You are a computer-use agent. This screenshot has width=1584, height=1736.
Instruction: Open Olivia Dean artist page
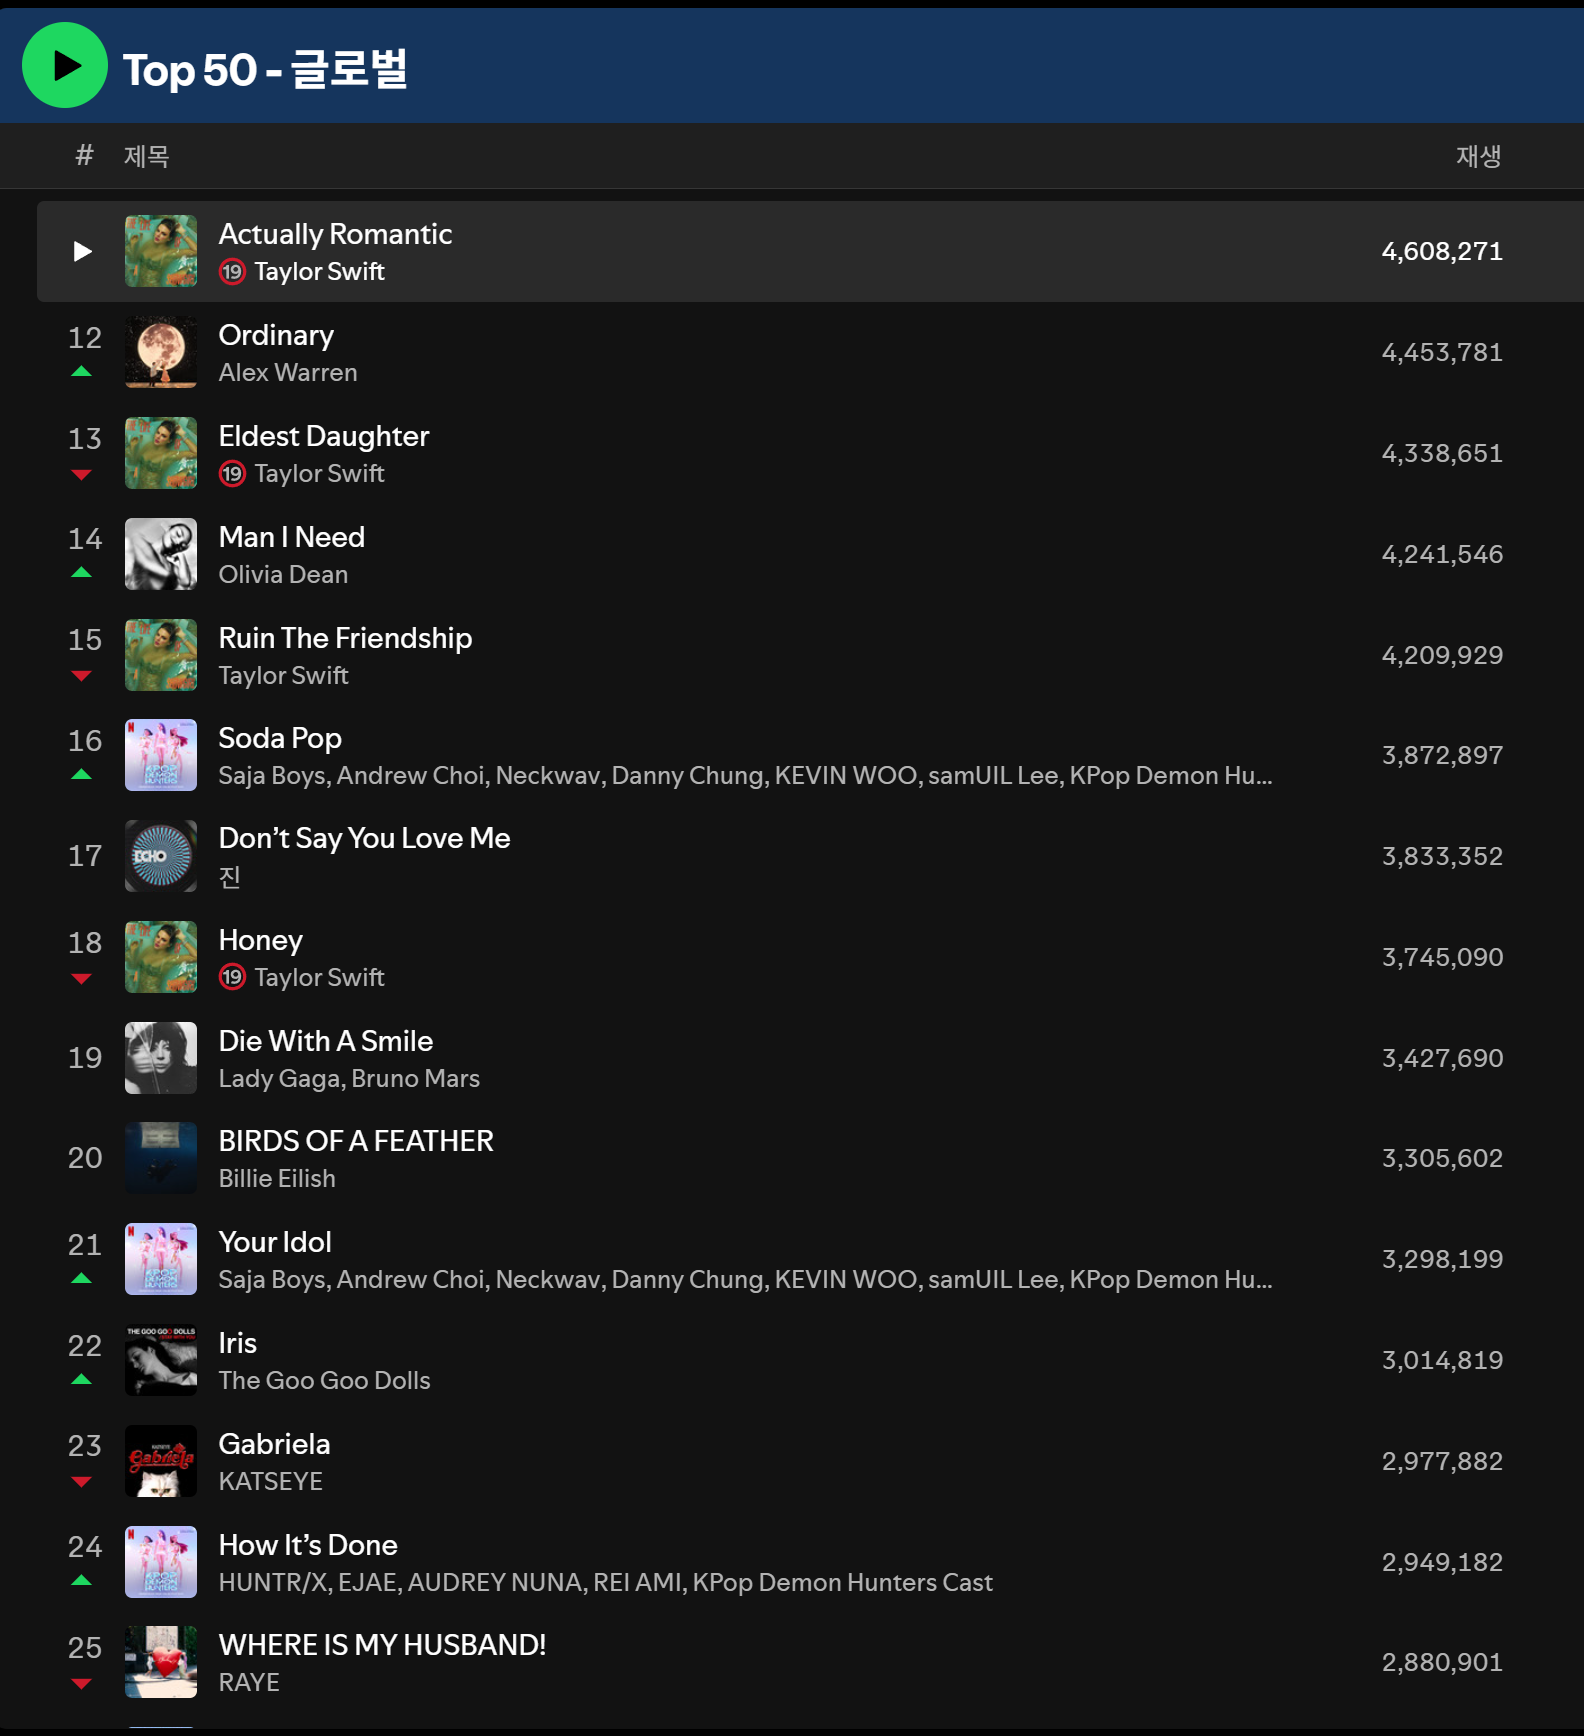click(283, 575)
